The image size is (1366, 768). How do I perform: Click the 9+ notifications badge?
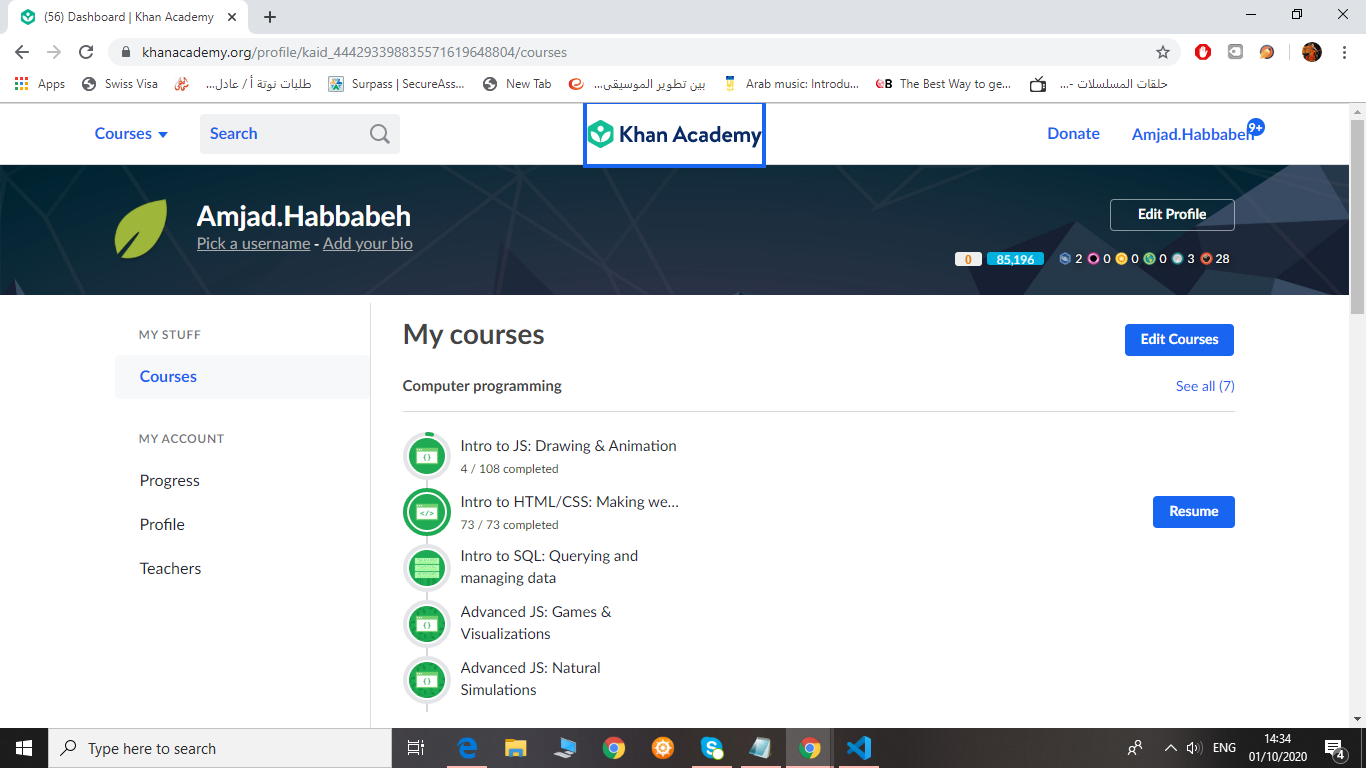(1256, 127)
